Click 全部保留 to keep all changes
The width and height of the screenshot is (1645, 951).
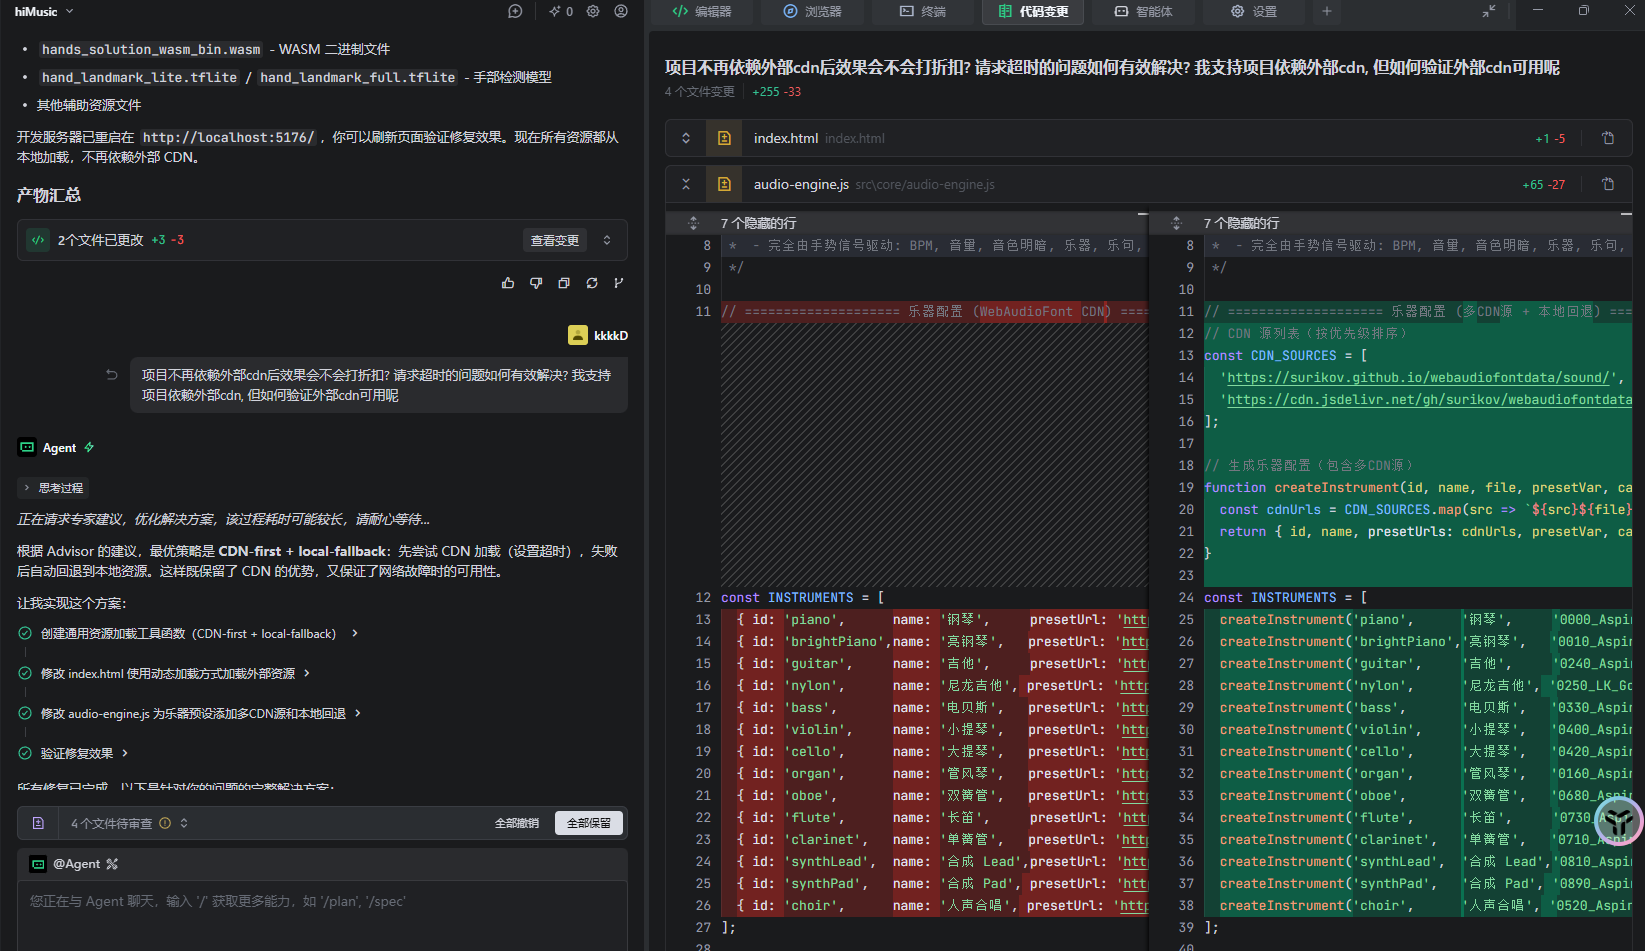pos(589,823)
